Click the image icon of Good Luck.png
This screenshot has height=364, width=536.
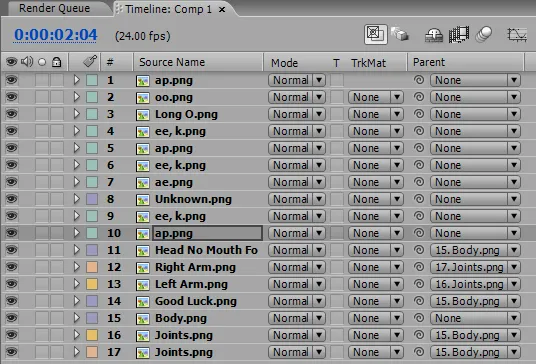click(x=143, y=302)
